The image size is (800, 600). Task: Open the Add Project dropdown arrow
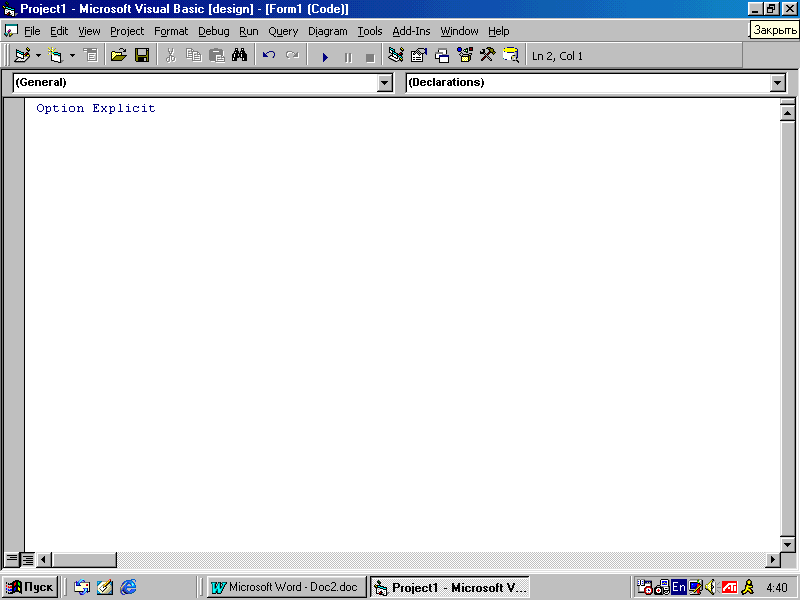pyautogui.click(x=38, y=55)
